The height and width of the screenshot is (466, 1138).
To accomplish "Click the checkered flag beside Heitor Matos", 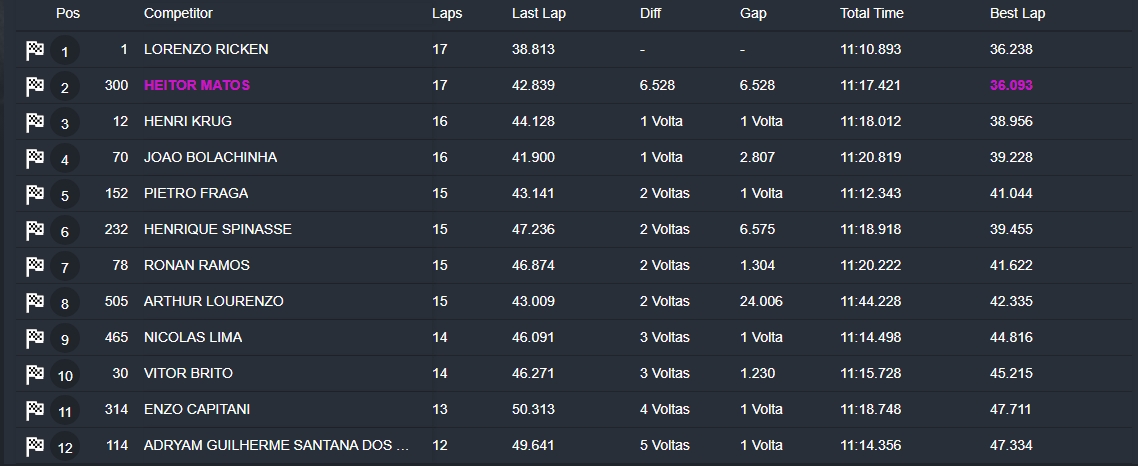I will point(35,87).
